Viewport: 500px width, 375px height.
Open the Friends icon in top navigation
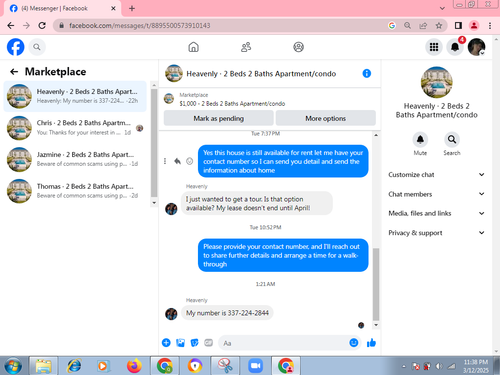tap(246, 47)
